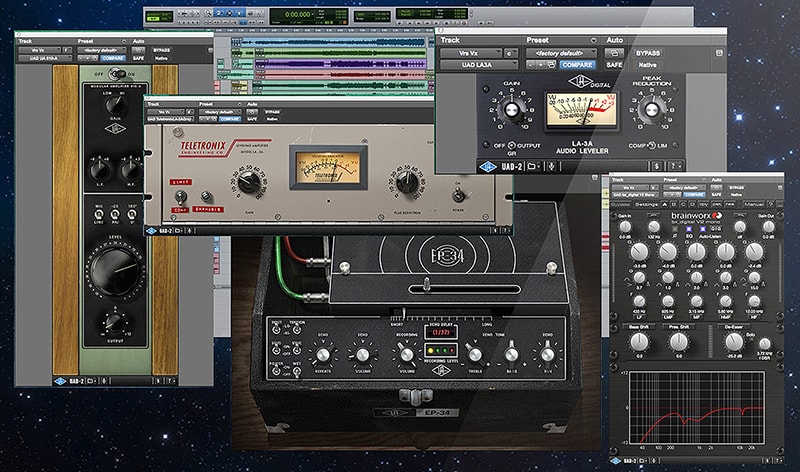
Task: Open the factory default preset dropdown in Teletronix window
Action: [219, 112]
